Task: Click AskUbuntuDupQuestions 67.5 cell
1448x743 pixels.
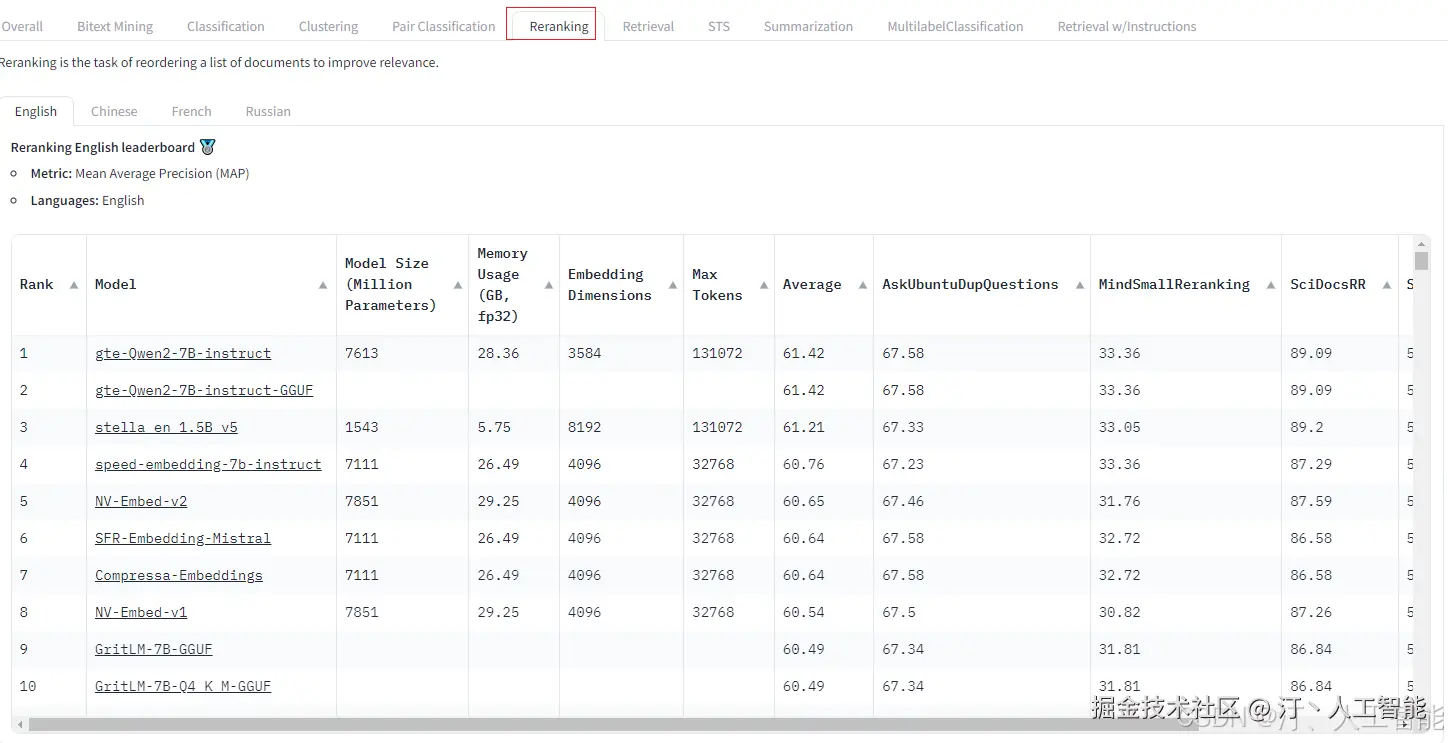Action: pyautogui.click(x=899, y=612)
